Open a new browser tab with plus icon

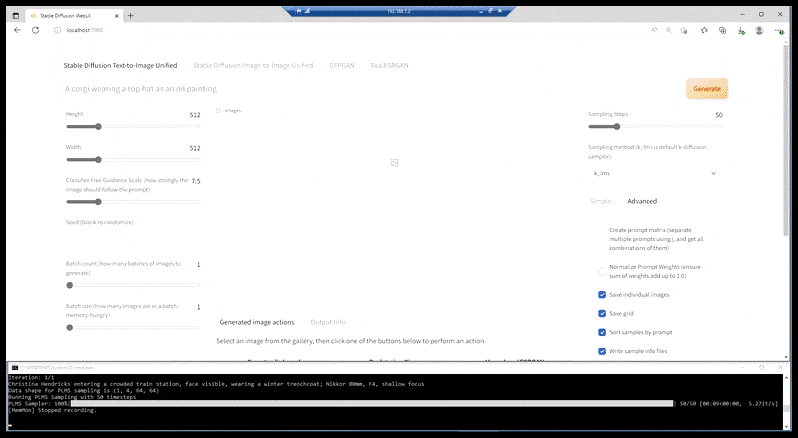coord(130,15)
